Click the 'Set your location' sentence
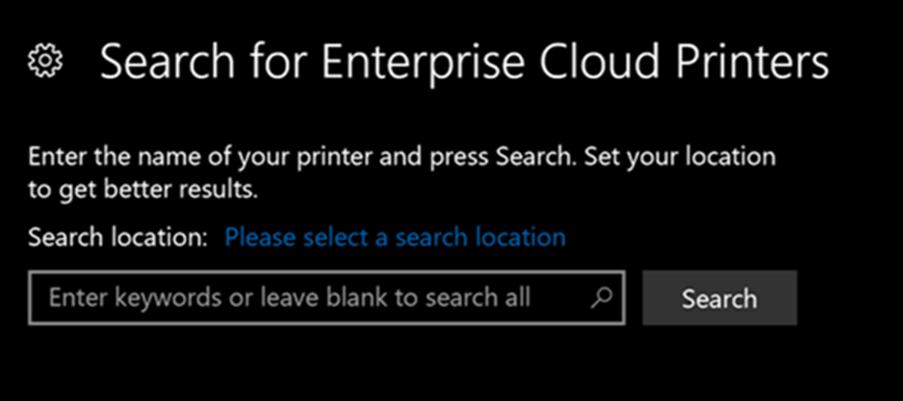 pyautogui.click(x=680, y=158)
